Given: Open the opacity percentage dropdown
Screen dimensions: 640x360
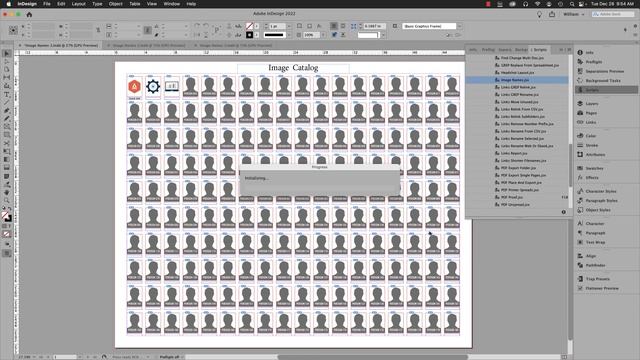Looking at the screenshot, I should (x=323, y=35).
